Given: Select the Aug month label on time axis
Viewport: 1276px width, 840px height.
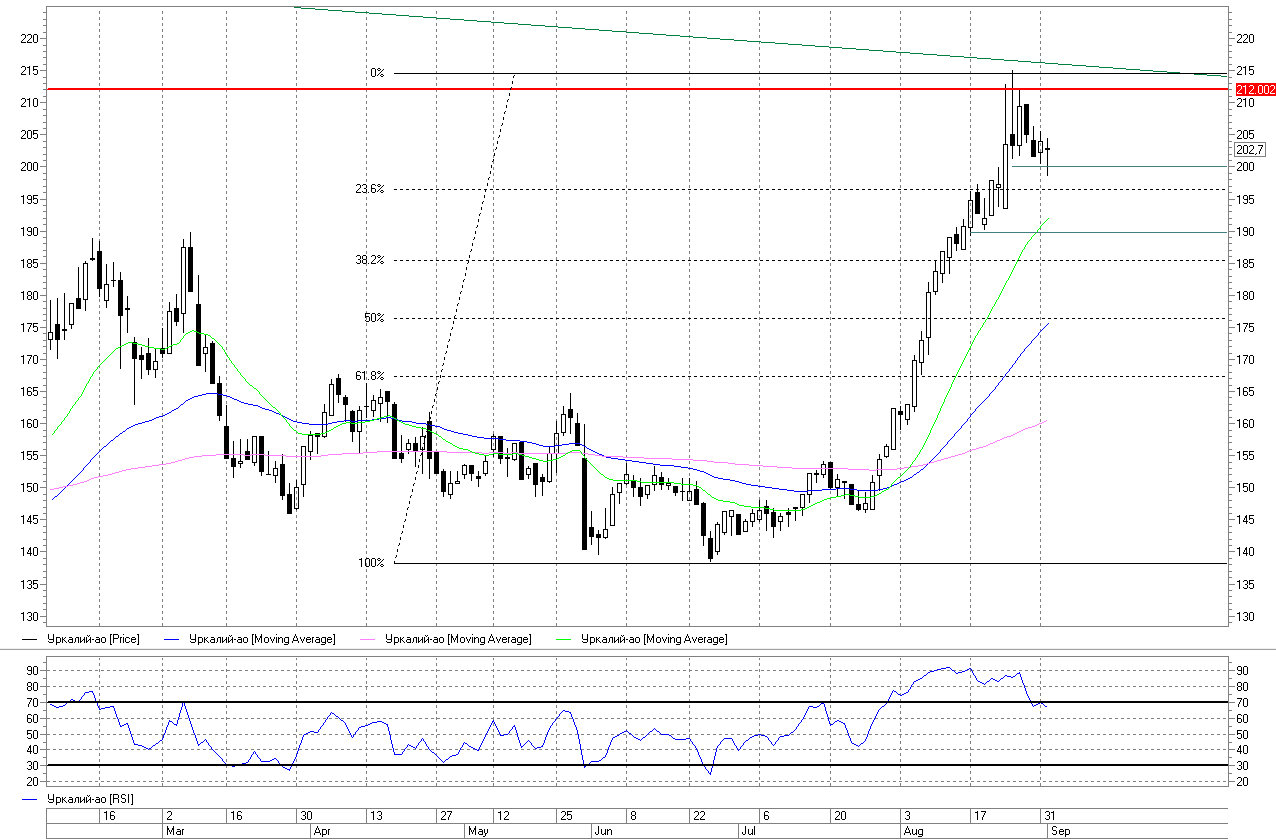Looking at the screenshot, I should (913, 831).
